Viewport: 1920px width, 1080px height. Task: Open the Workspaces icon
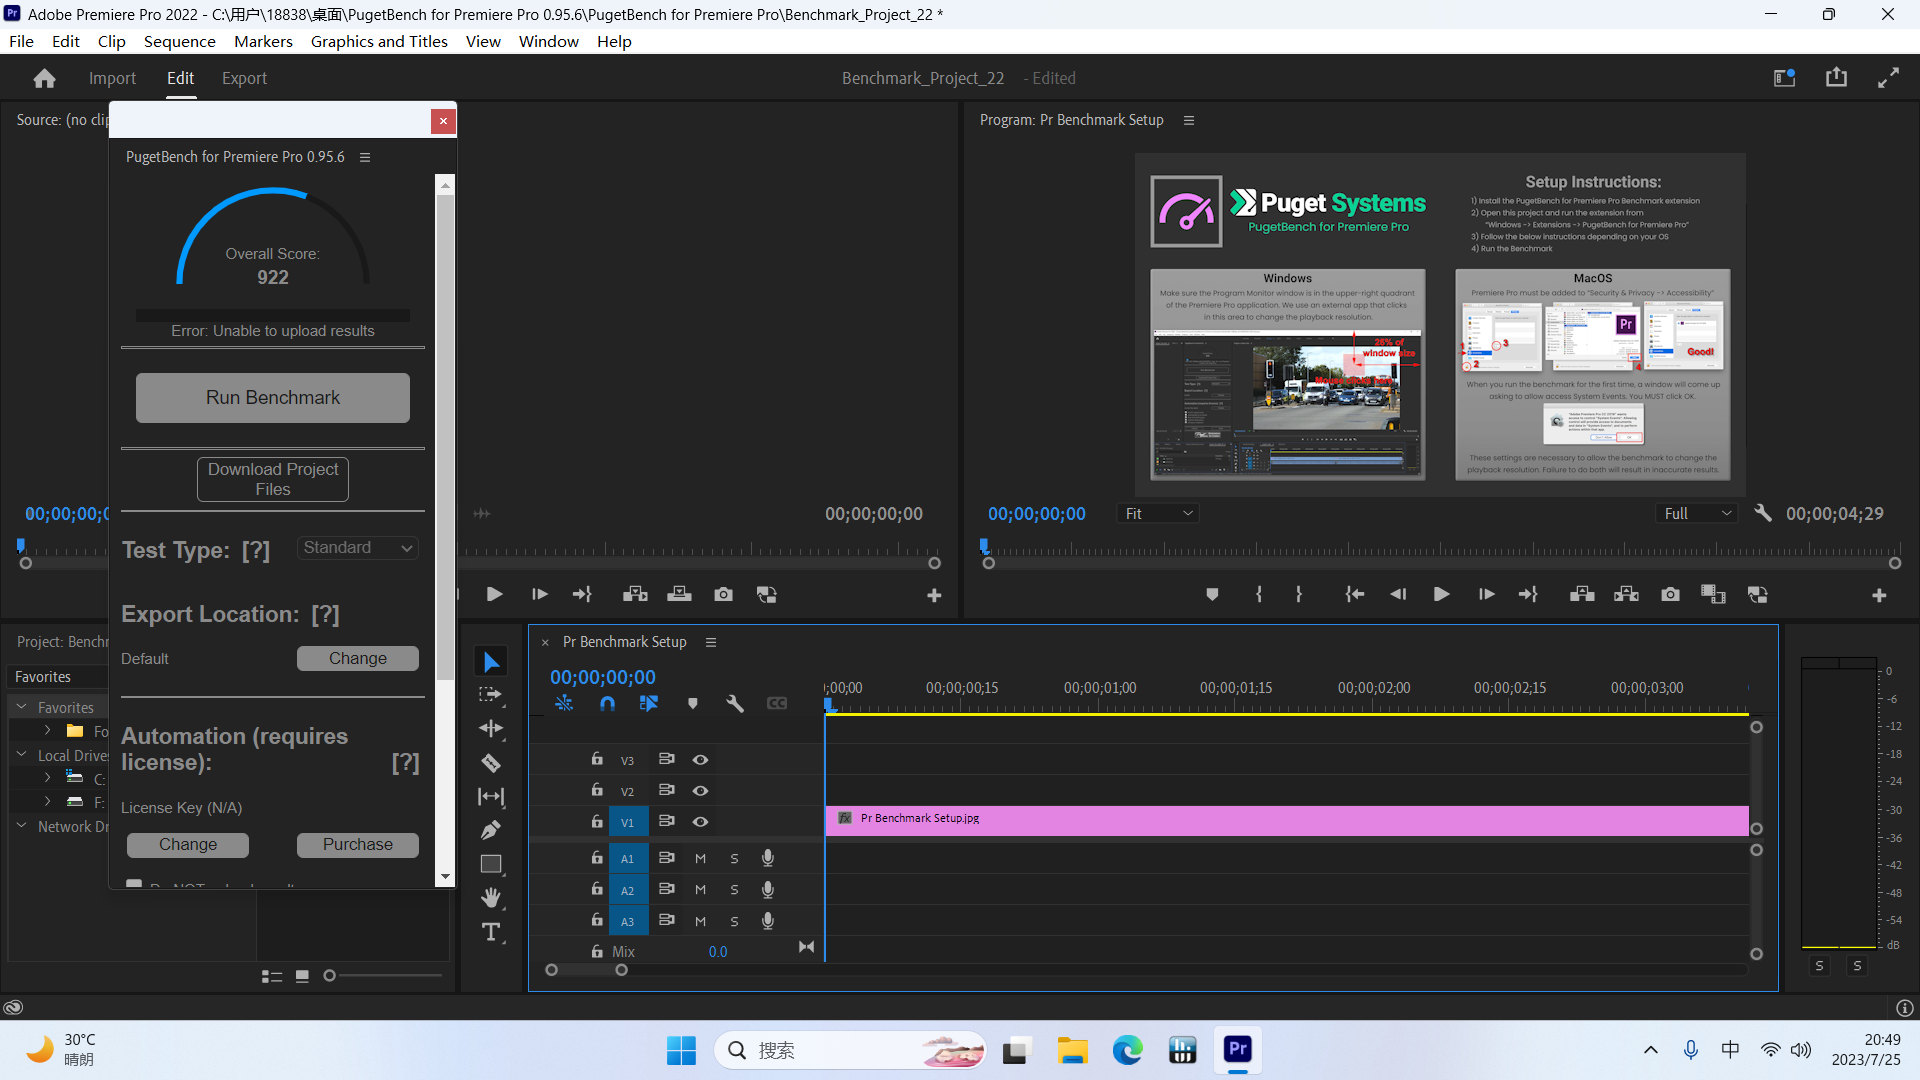coord(1785,78)
